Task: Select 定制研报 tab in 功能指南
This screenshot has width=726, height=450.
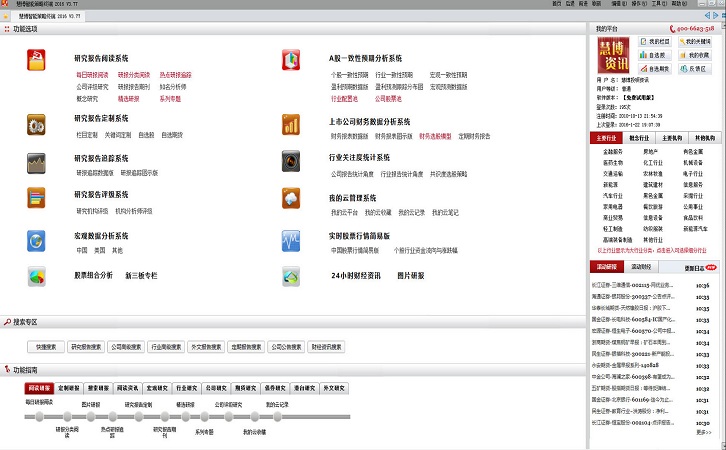Action: [x=69, y=388]
